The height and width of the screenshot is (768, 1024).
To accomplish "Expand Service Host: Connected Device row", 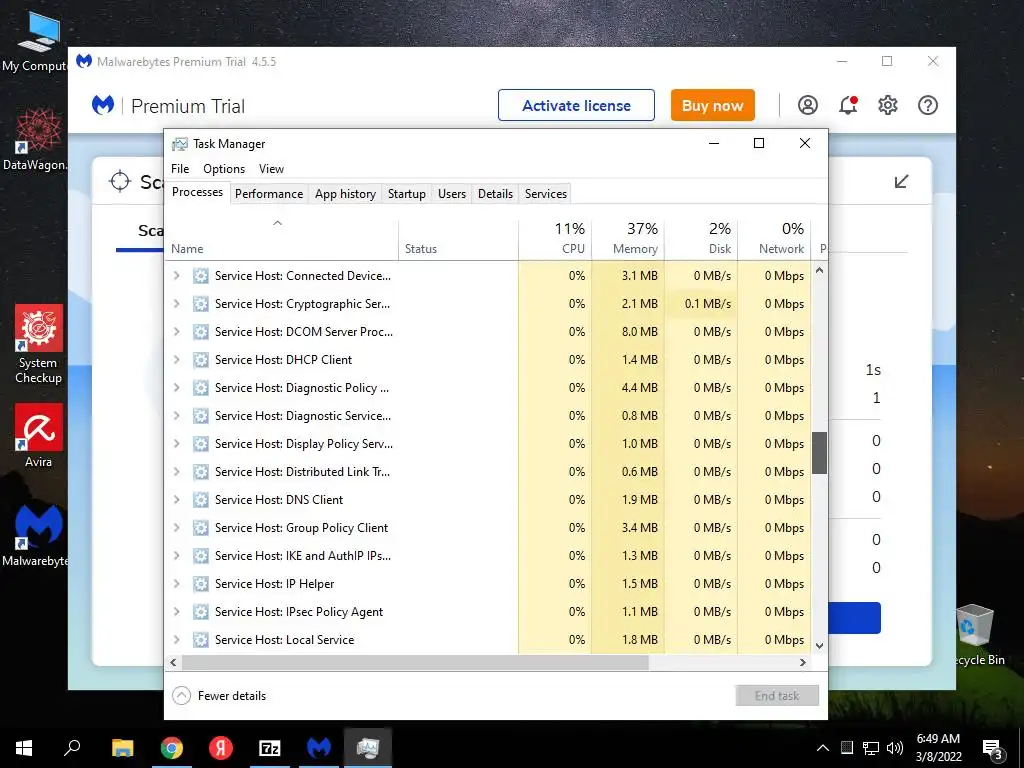I will pyautogui.click(x=176, y=276).
